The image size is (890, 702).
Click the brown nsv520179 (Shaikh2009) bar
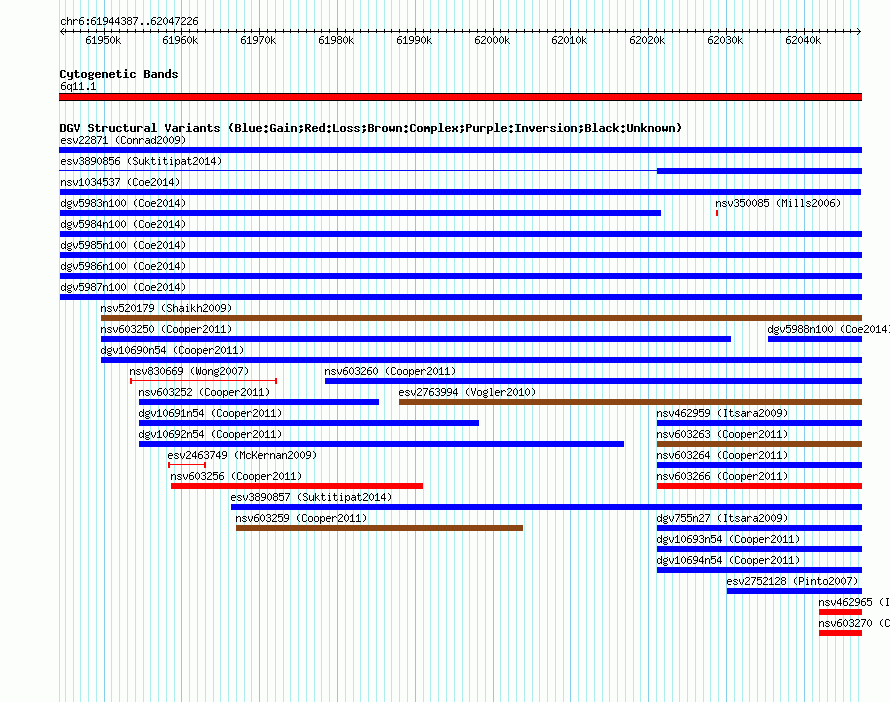[481, 318]
